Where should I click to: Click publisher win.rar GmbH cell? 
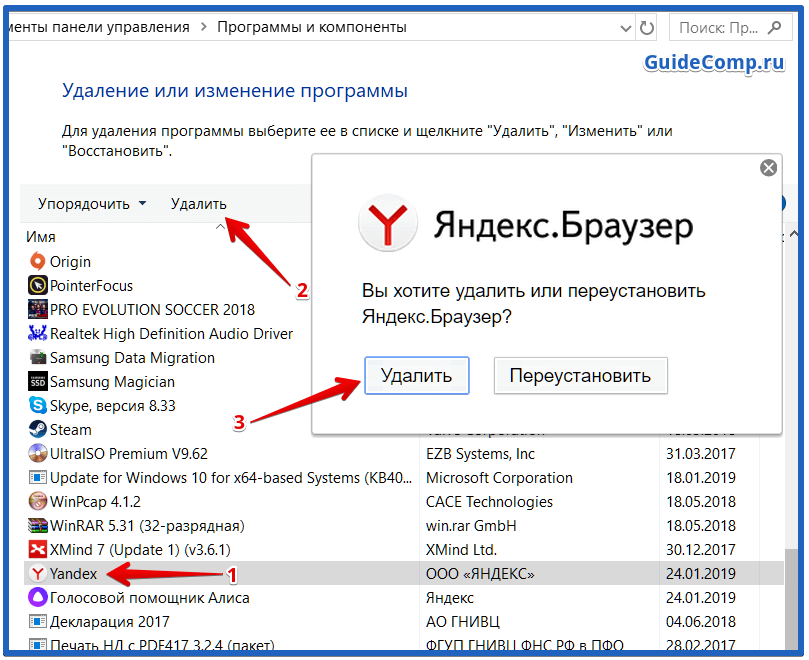point(471,525)
